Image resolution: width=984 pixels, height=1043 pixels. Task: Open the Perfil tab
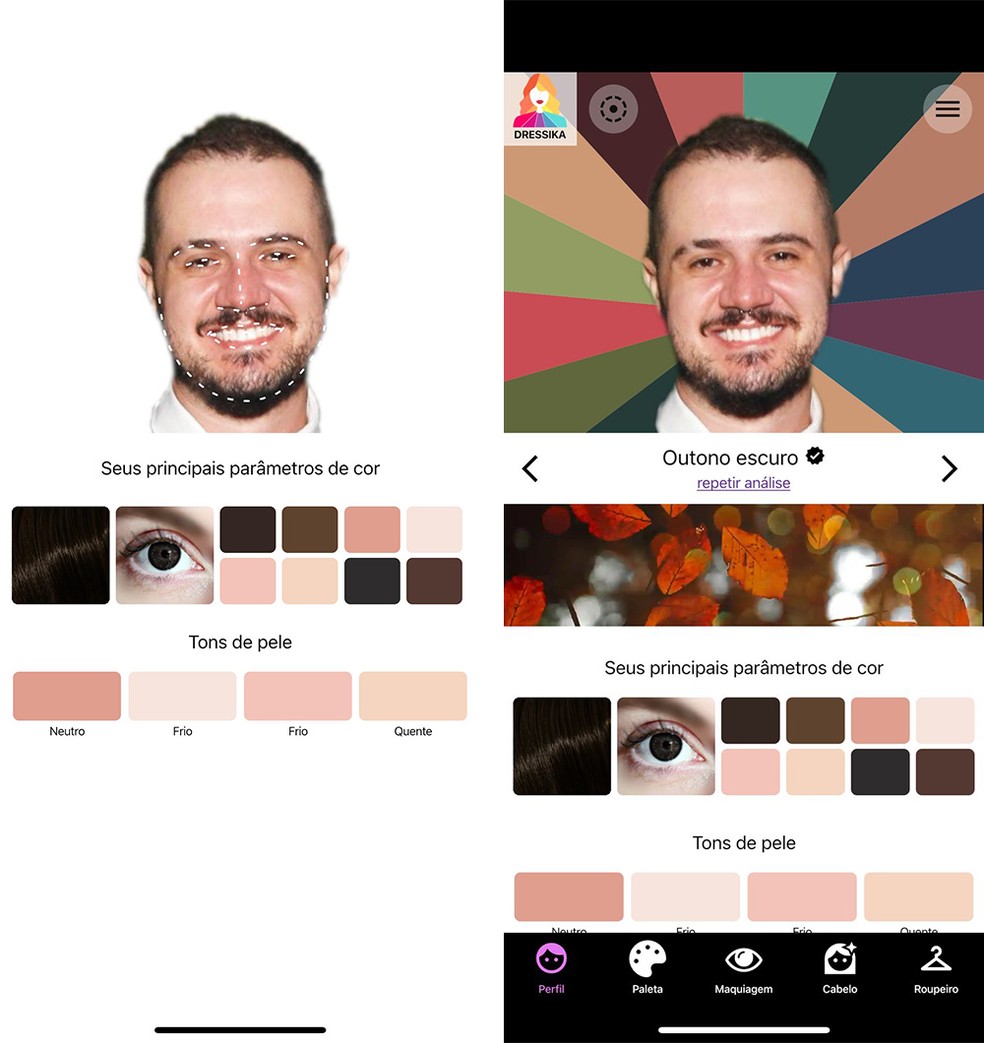[551, 968]
